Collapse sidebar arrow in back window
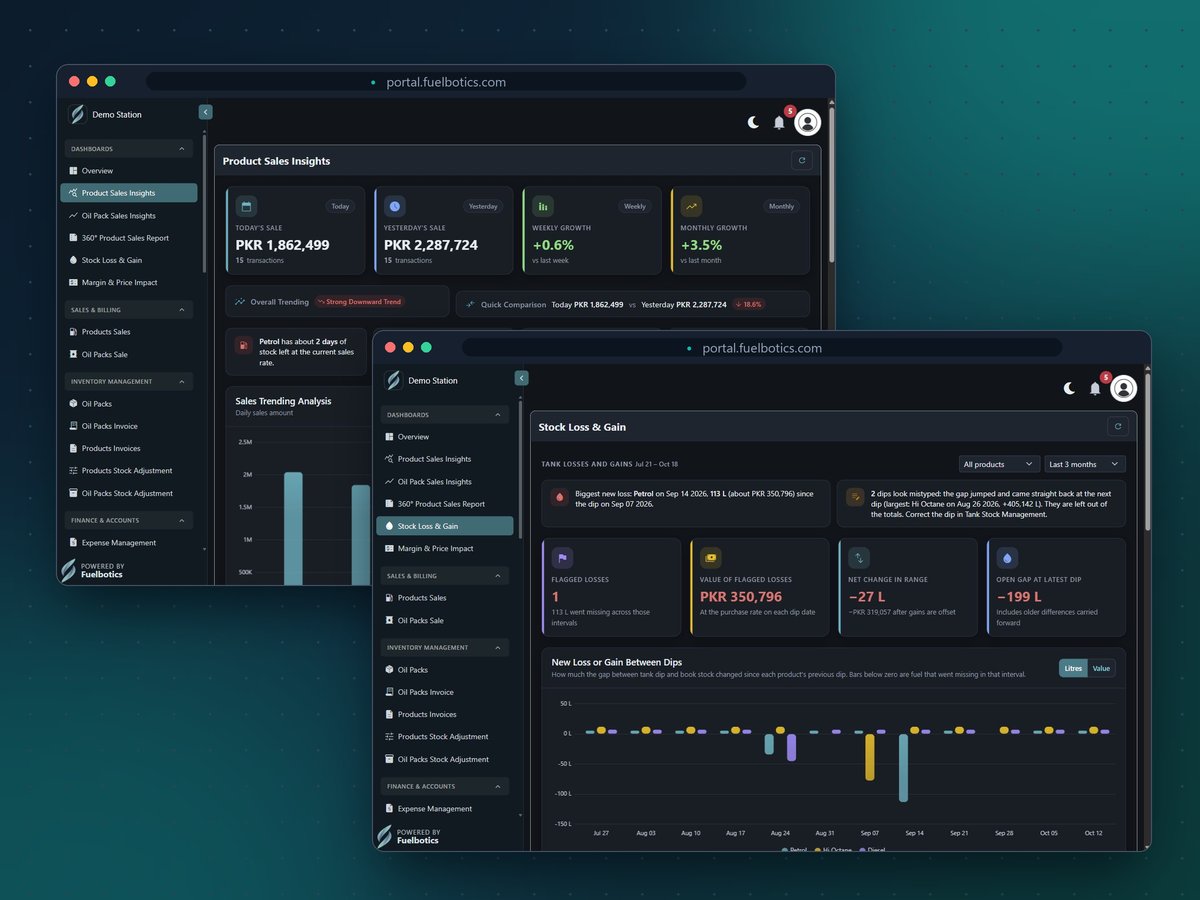 pos(205,112)
